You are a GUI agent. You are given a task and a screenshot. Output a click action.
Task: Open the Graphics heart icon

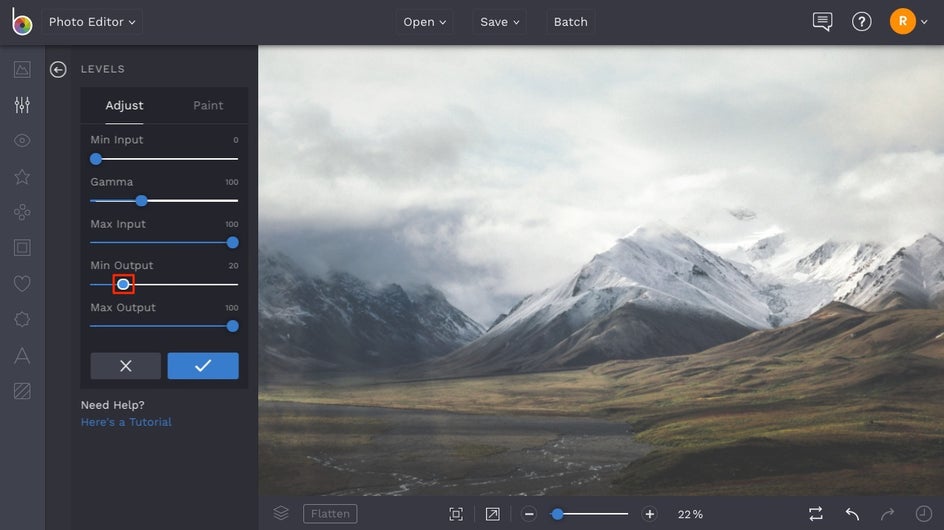coord(22,284)
